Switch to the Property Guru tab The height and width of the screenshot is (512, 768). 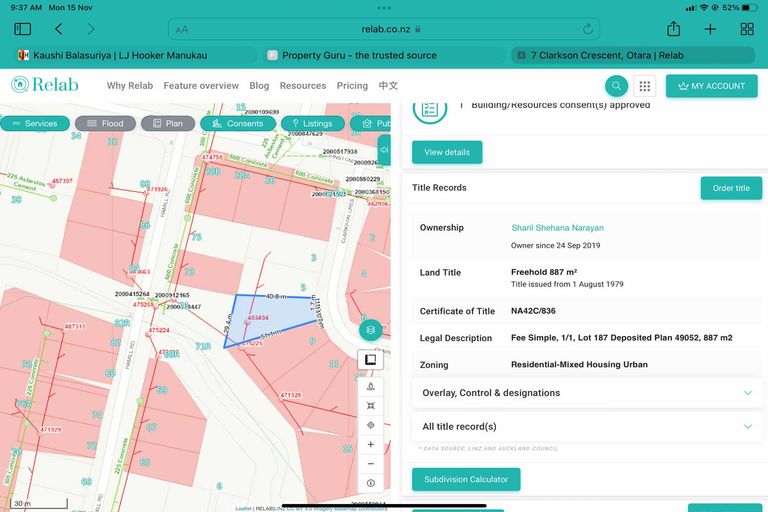(384, 55)
